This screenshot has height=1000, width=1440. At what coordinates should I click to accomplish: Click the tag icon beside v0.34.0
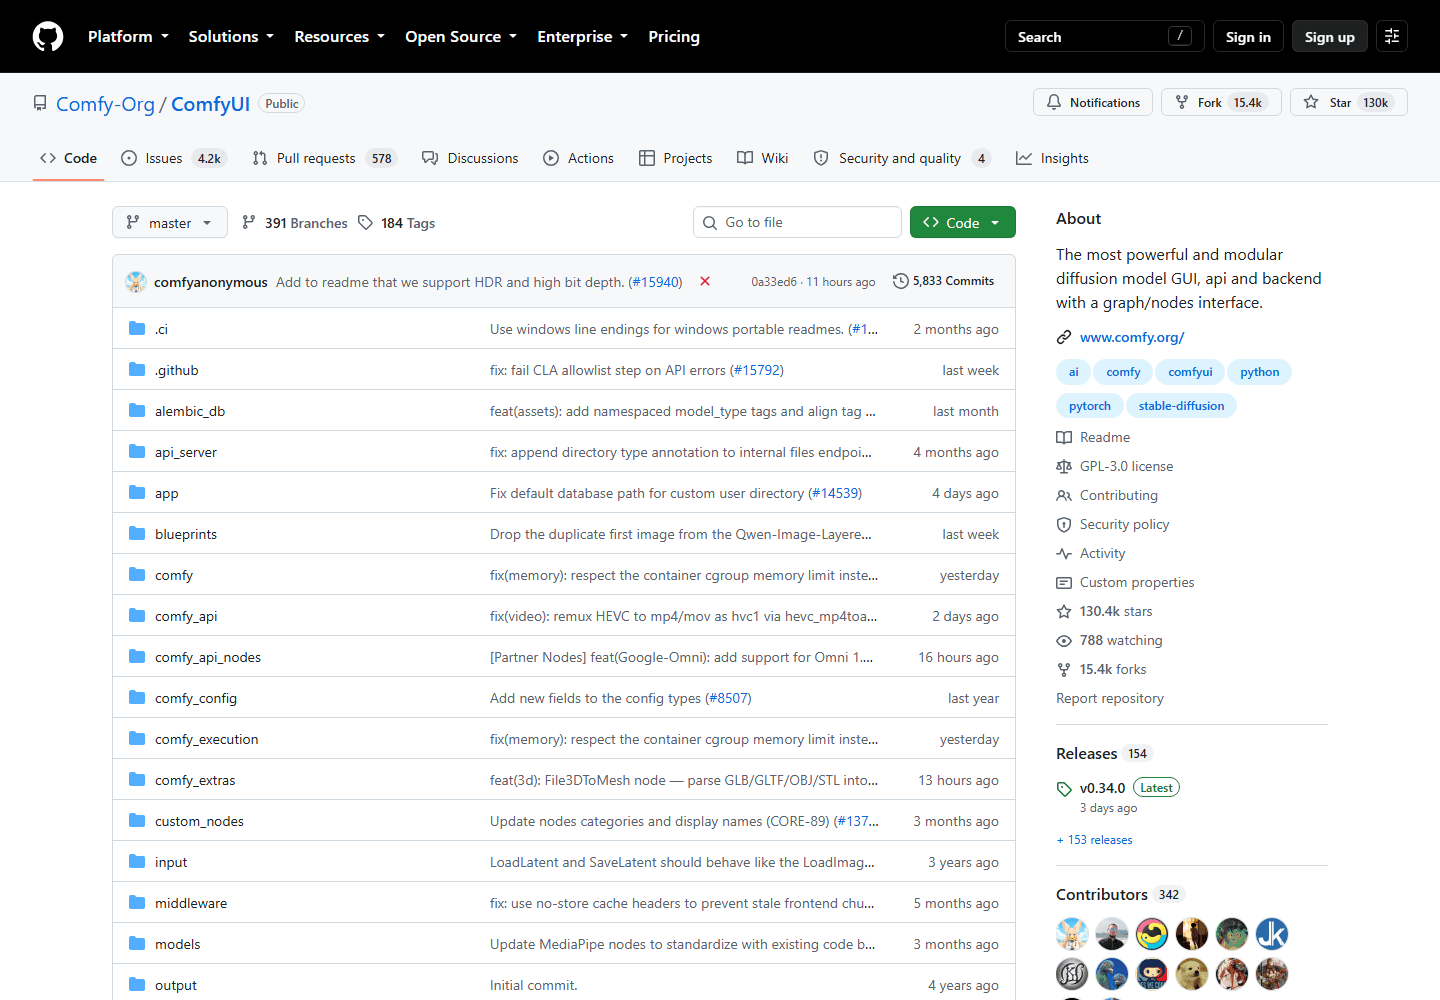[x=1064, y=789]
